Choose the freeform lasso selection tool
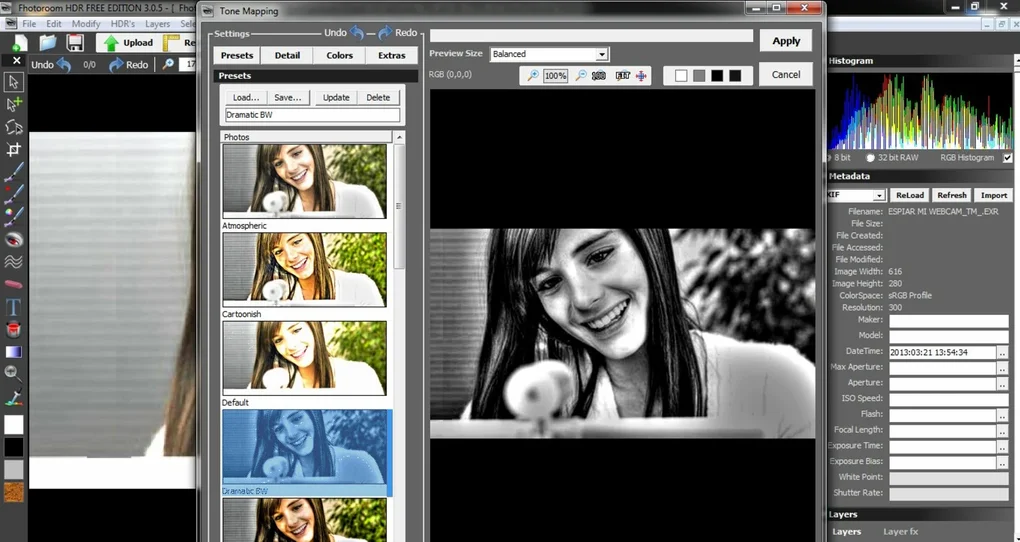 pos(14,127)
